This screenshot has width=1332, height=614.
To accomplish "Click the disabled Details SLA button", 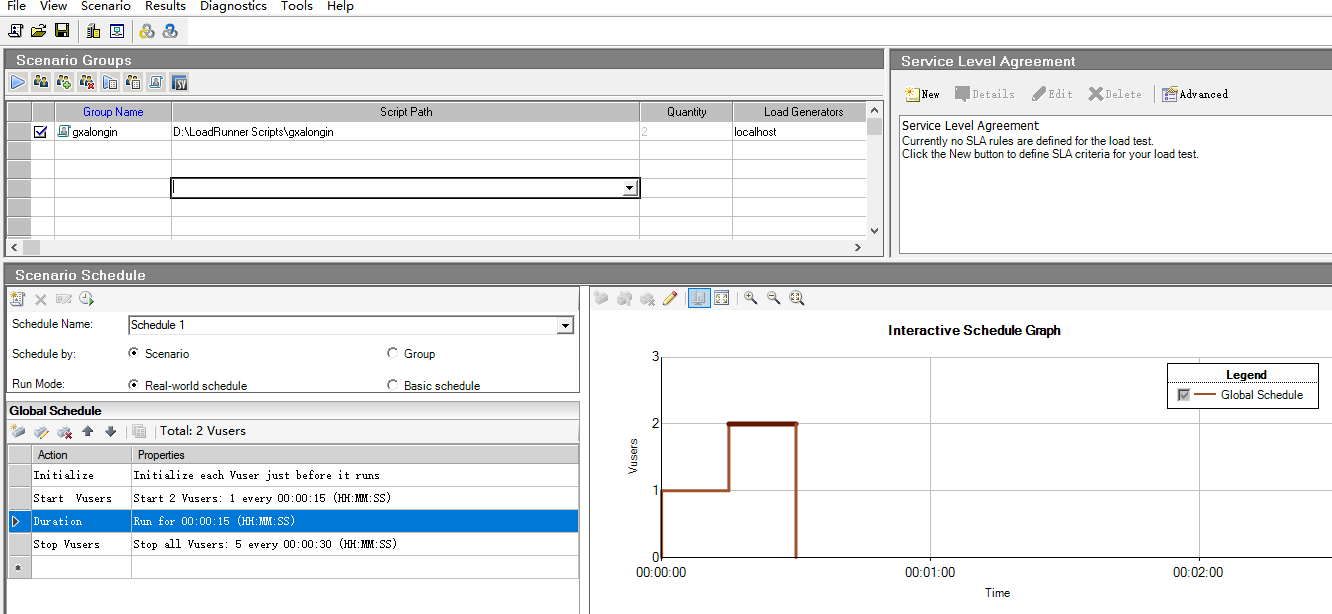I will pos(985,94).
